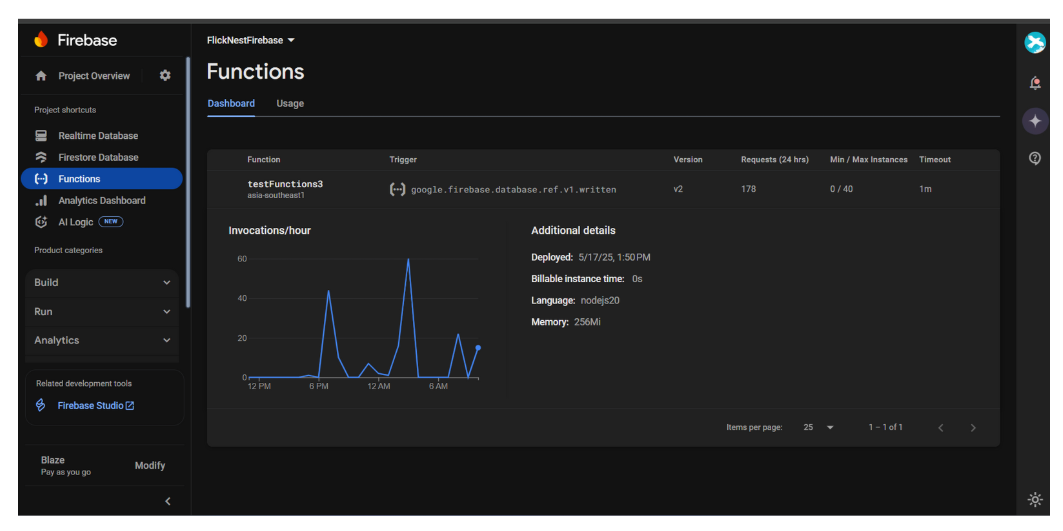Expand the Build category
Image resolution: width=1063 pixels, height=531 pixels.
coord(102,282)
